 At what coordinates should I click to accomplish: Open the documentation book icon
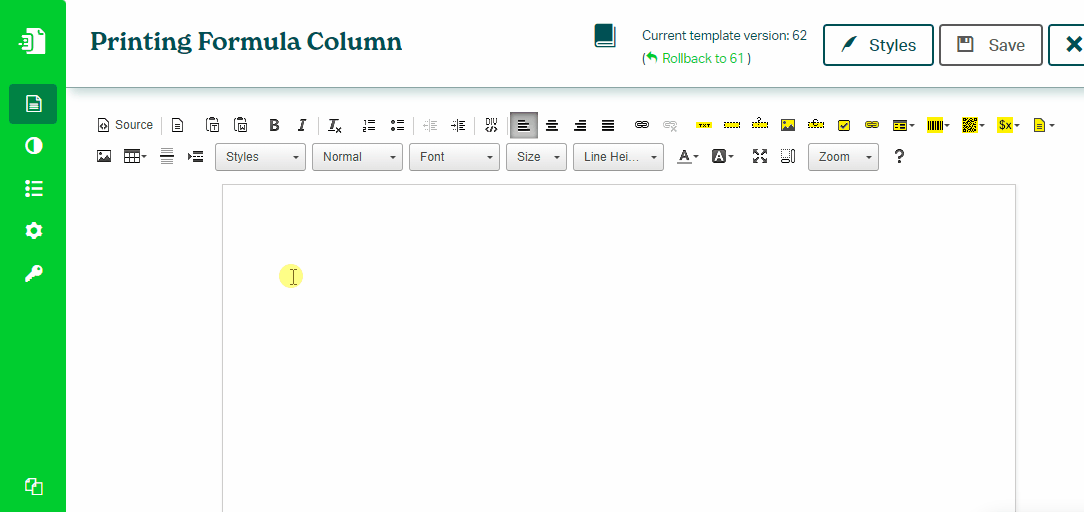click(x=605, y=37)
